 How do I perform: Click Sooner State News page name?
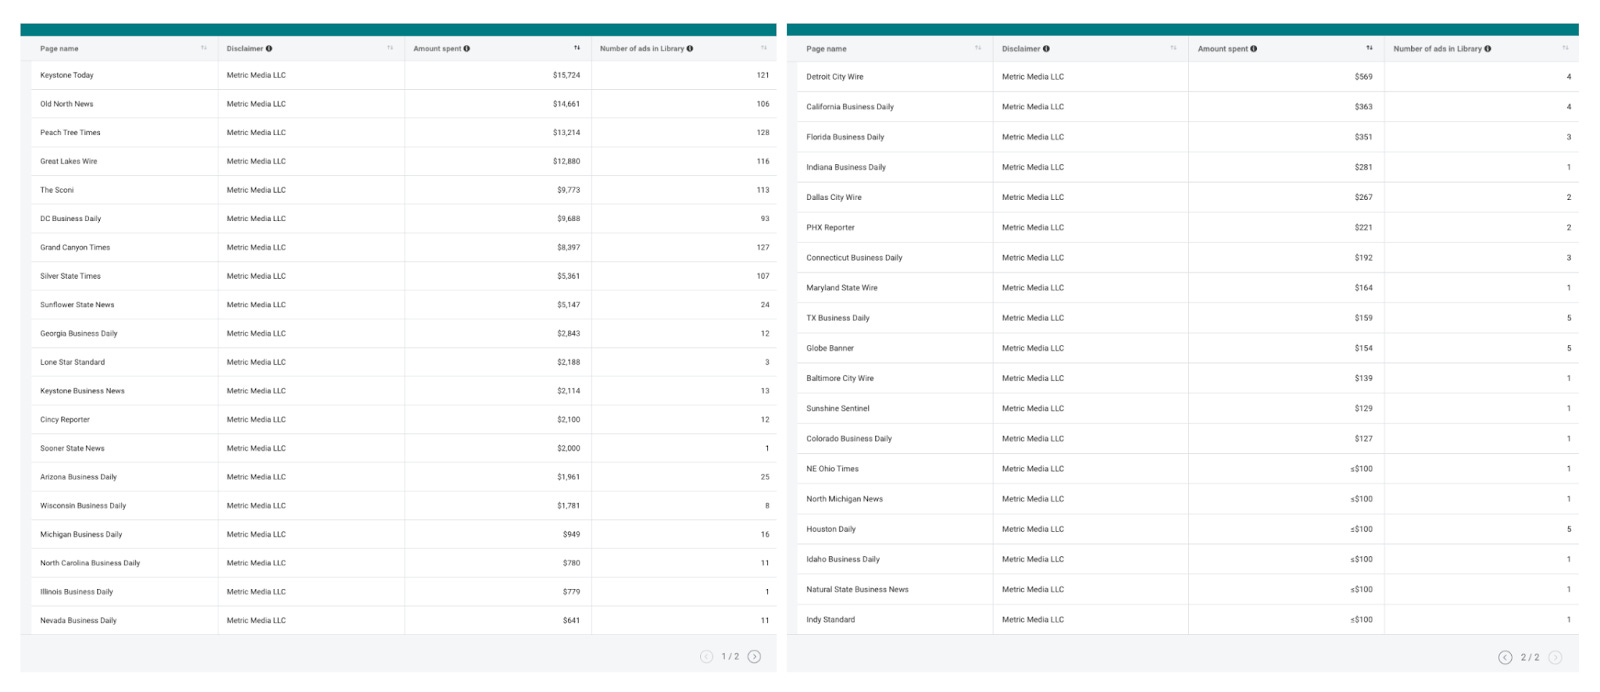[x=72, y=448]
